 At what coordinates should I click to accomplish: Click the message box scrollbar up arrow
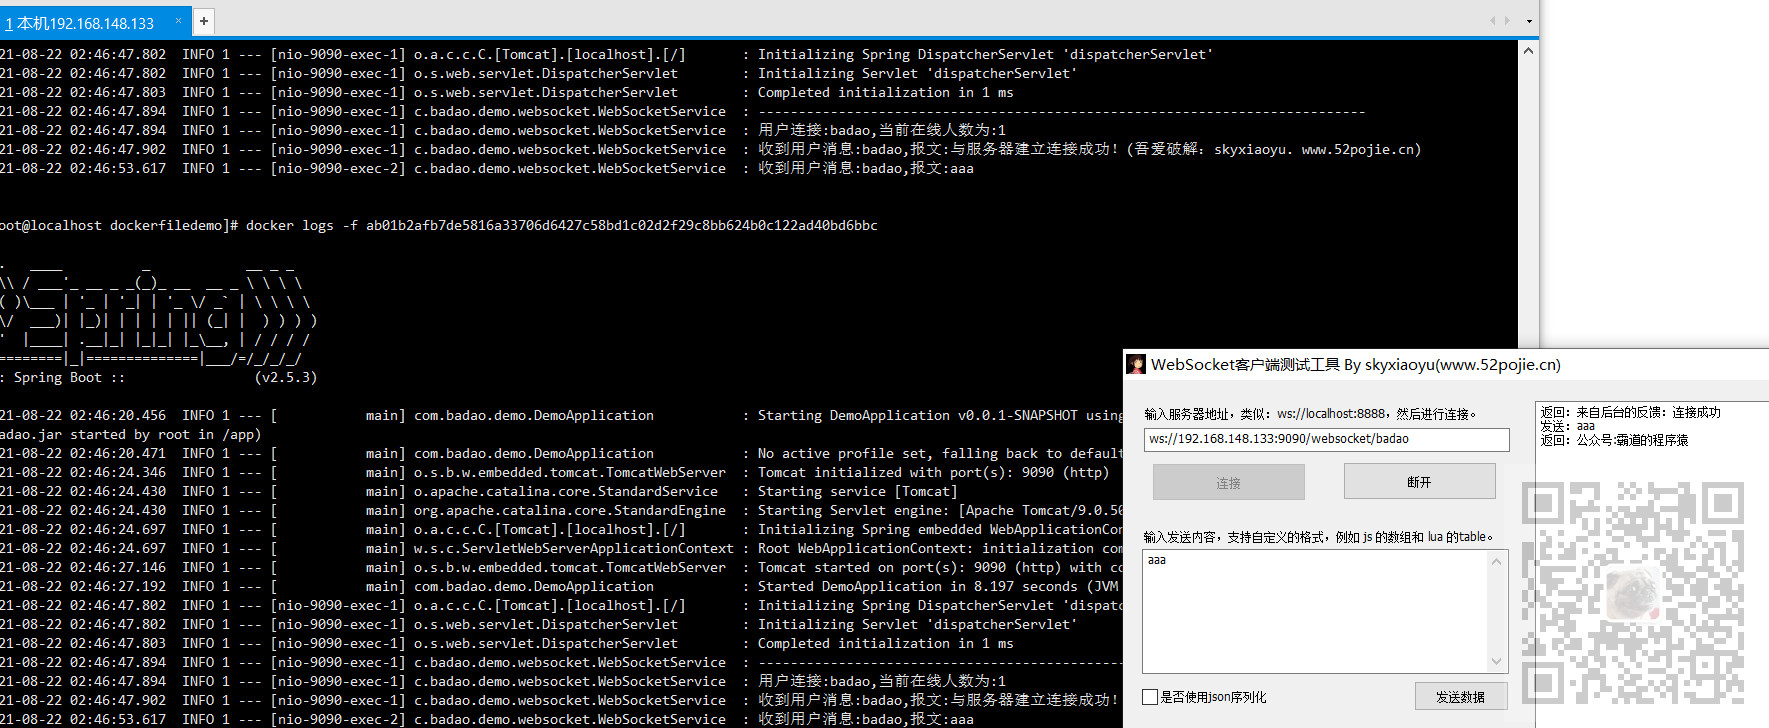pyautogui.click(x=1497, y=561)
